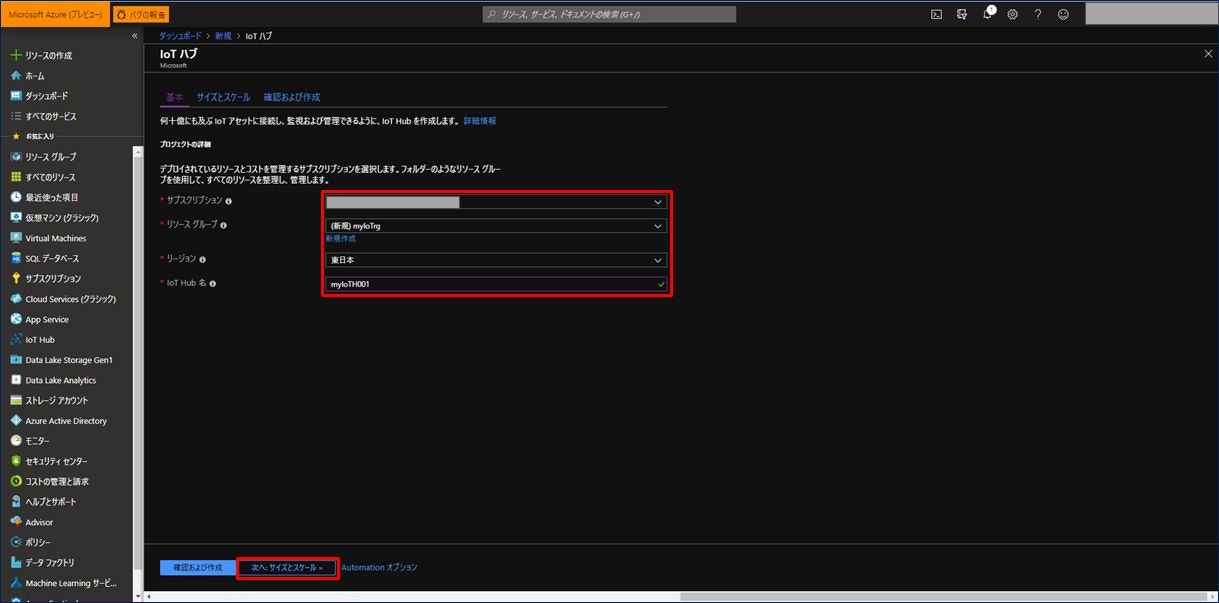Screen dimensions: 1219x603
Task: Open Azure Active Directory icon
Action: pos(16,421)
